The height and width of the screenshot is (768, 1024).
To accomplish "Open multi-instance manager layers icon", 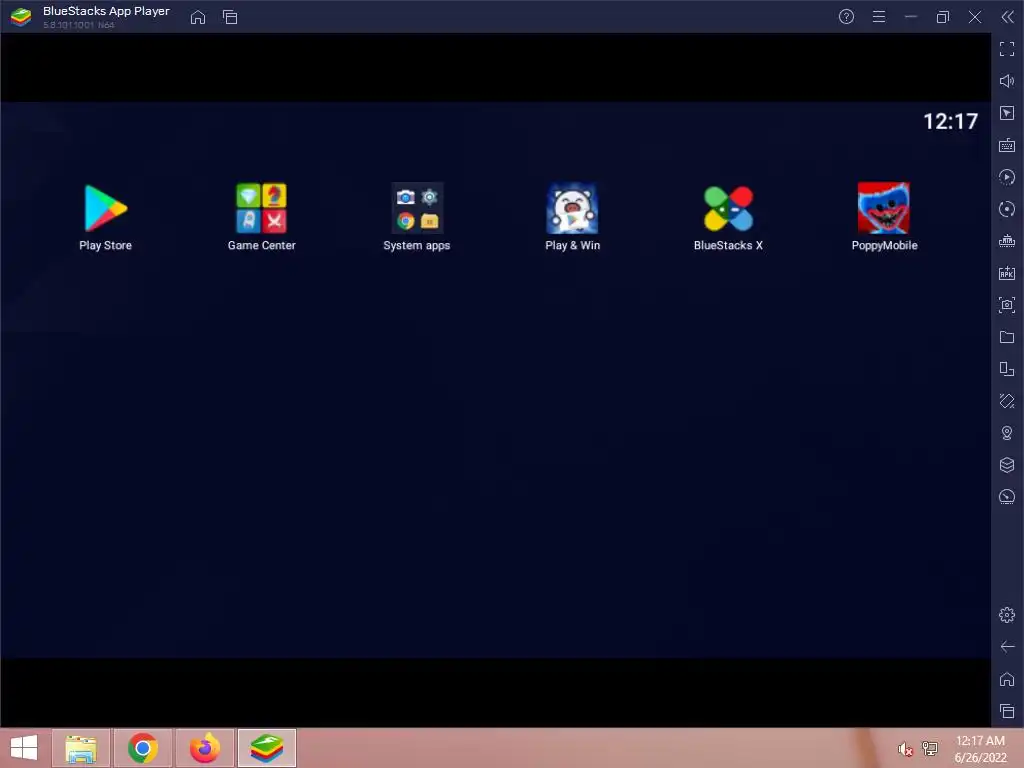I will (1007, 465).
